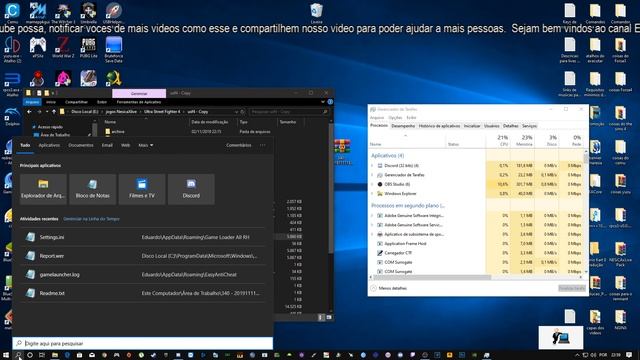Open the Explorador de Arquivos app tile
640x360 pixels.
click(43, 189)
